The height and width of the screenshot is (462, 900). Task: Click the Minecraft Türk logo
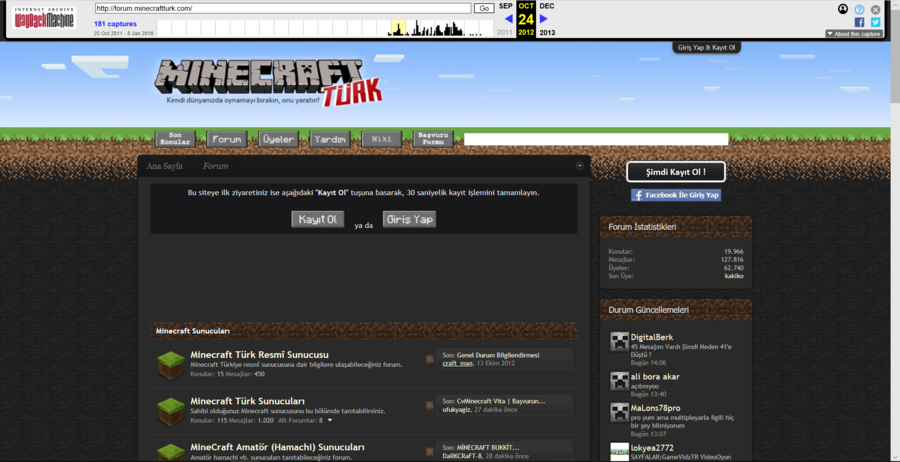tap(269, 82)
